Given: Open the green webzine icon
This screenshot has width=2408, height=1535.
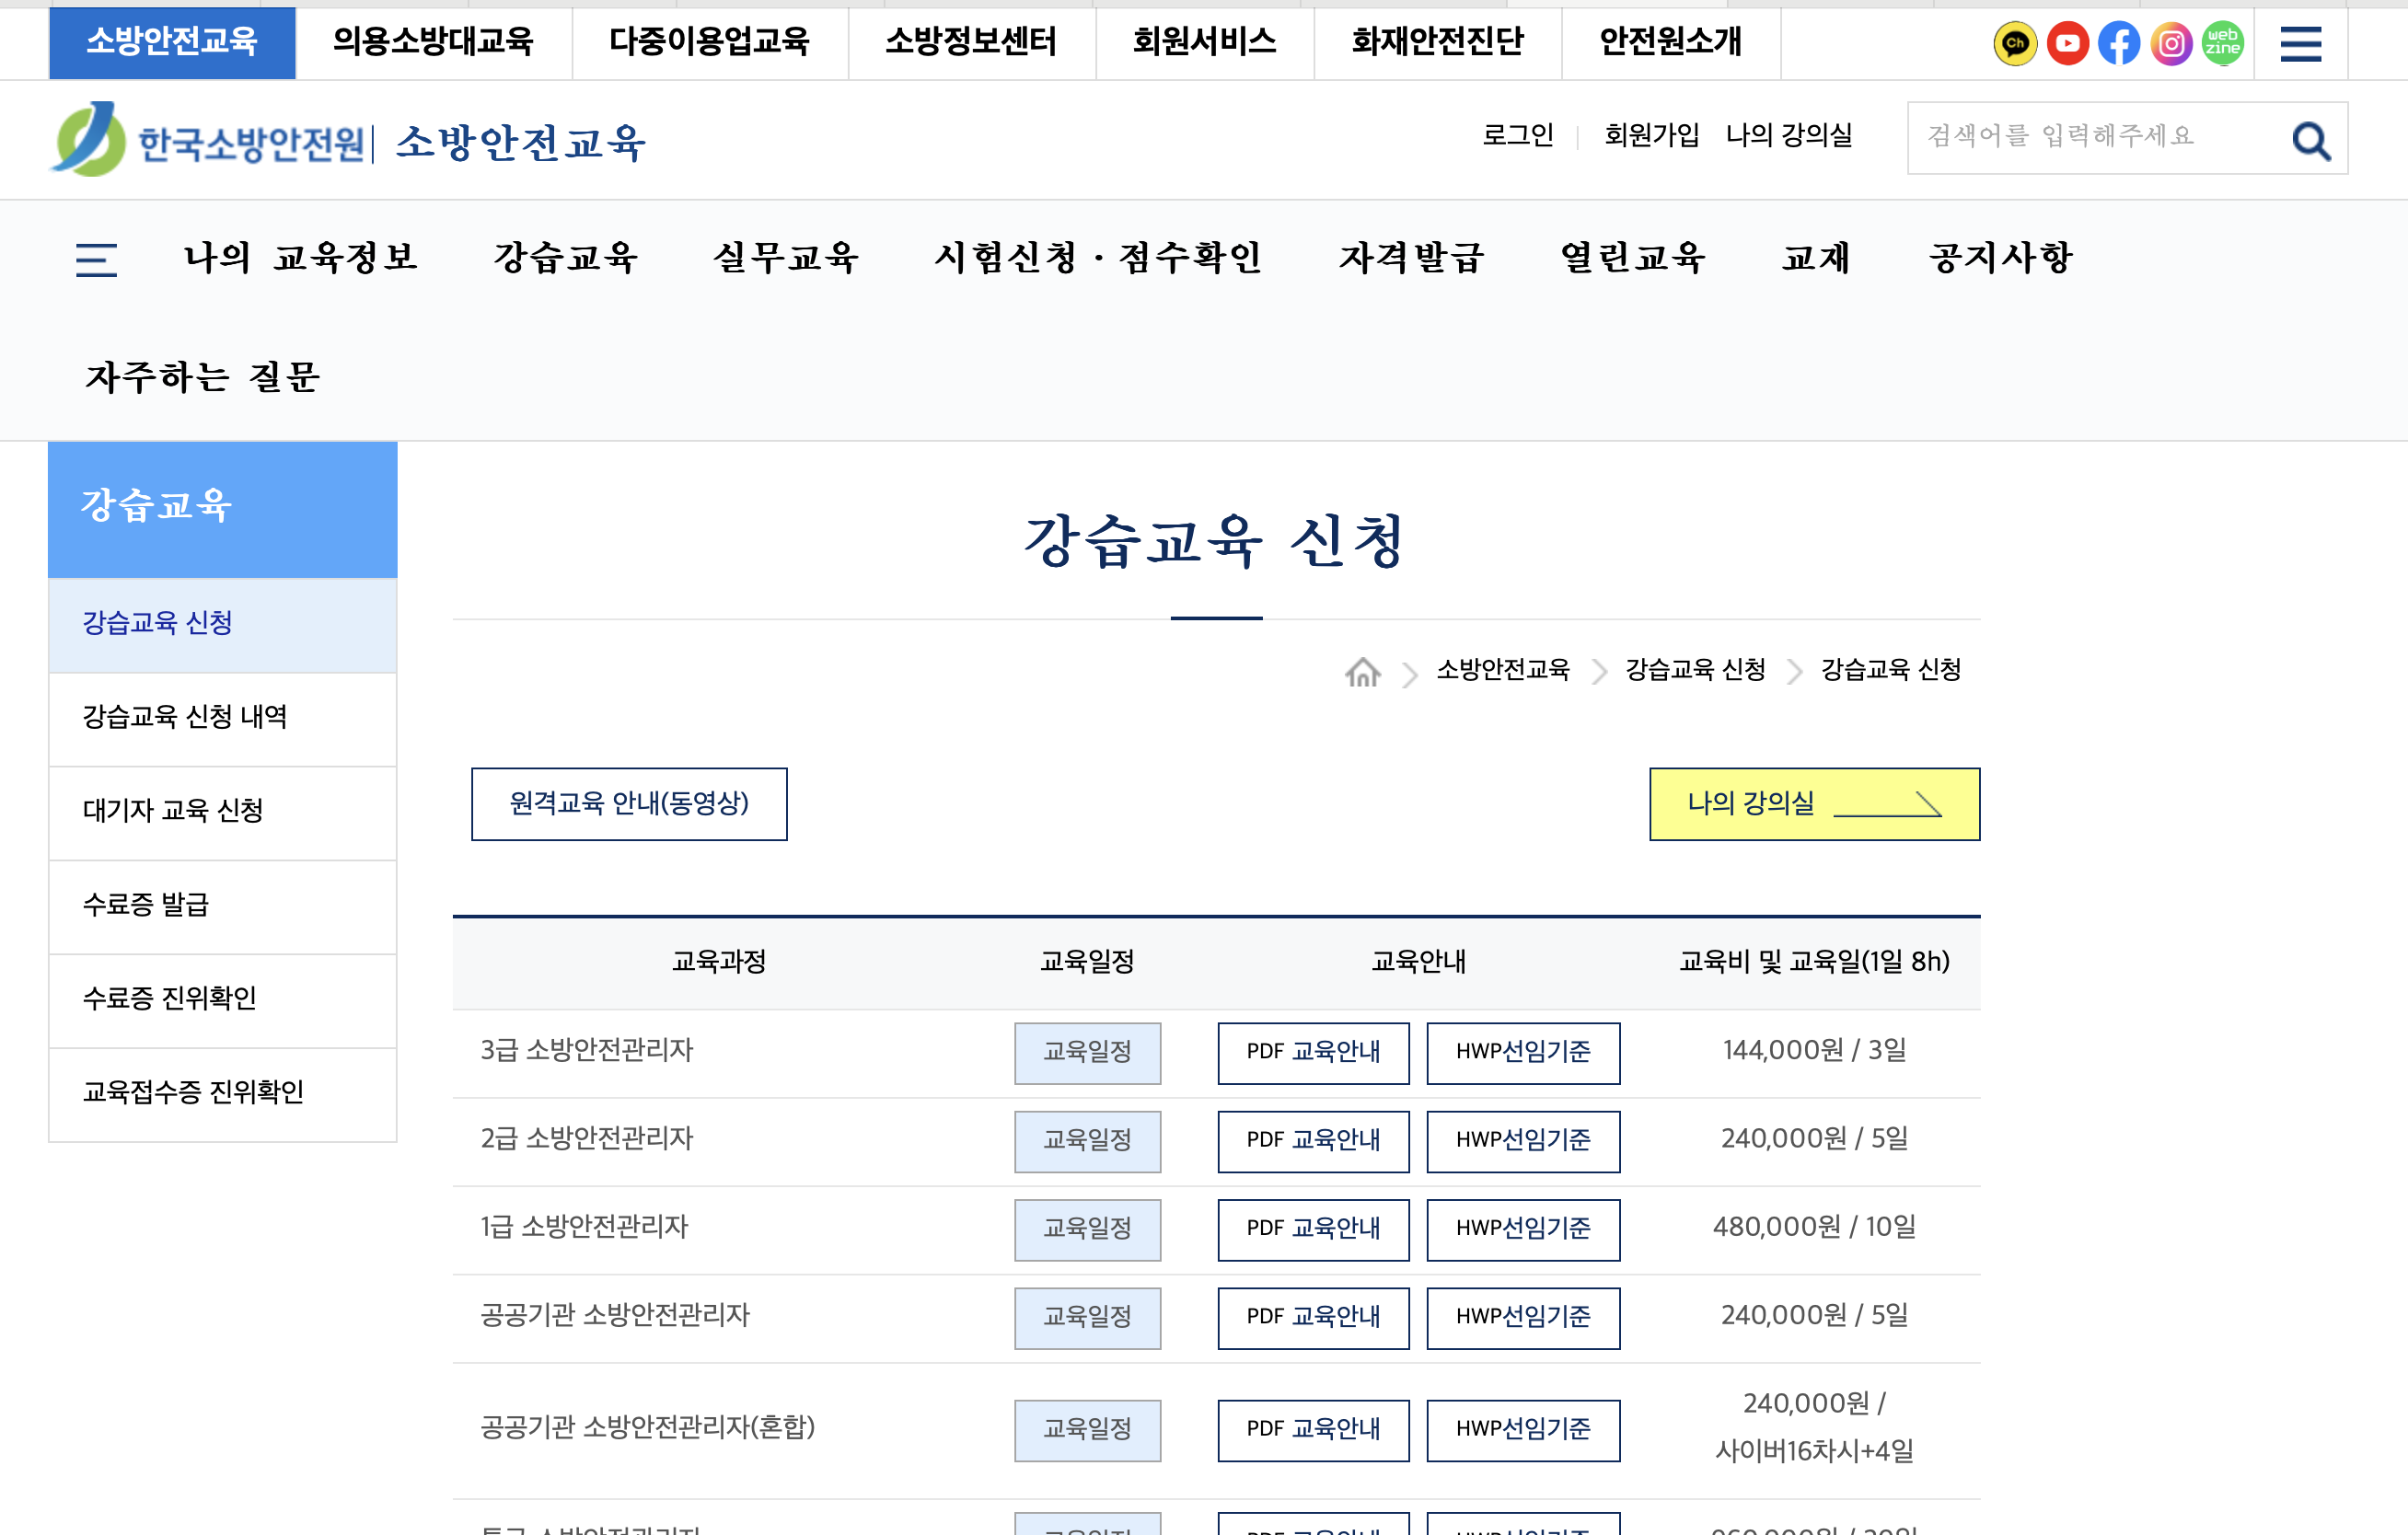Looking at the screenshot, I should pos(2223,43).
